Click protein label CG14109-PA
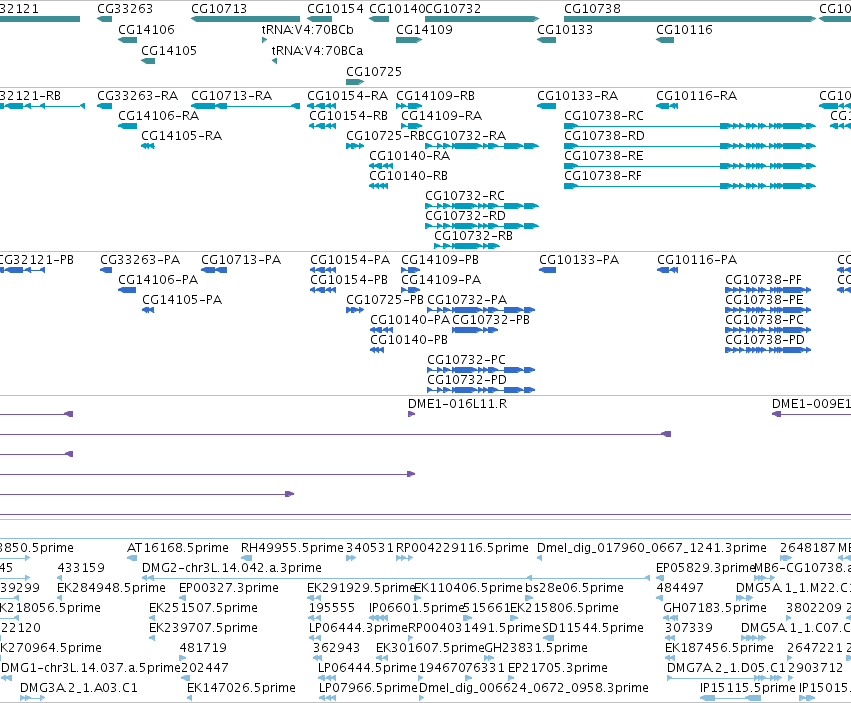 coord(441,280)
